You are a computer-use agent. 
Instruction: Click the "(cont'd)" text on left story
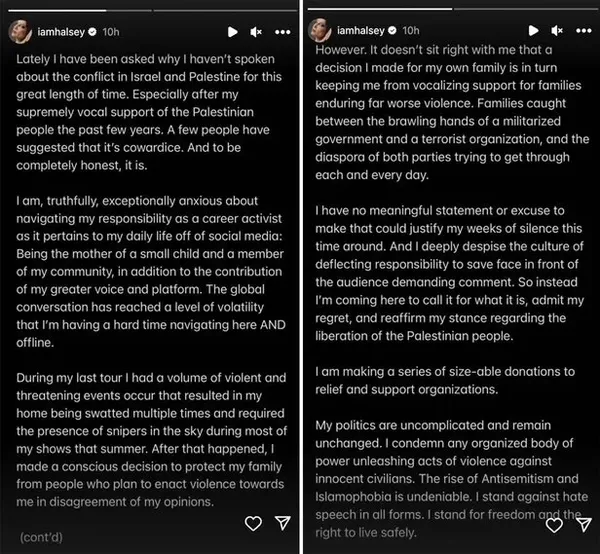point(41,536)
